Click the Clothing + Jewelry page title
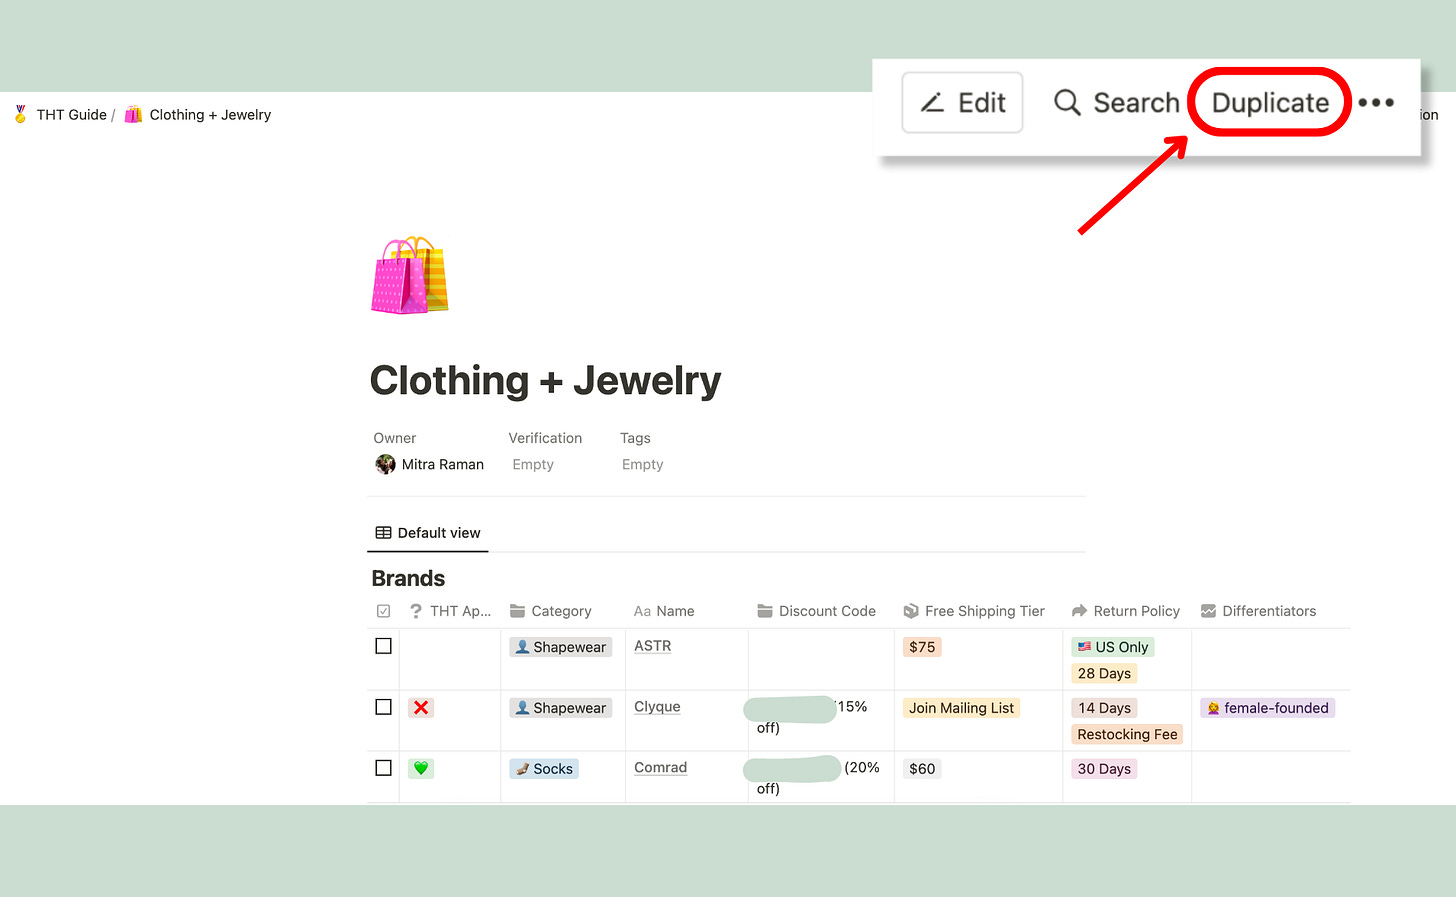This screenshot has width=1456, height=897. tap(545, 381)
